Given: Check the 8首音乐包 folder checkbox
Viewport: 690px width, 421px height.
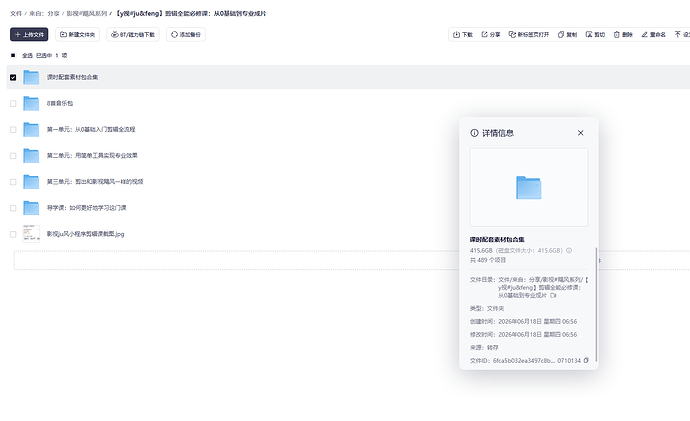Looking at the screenshot, I should point(13,103).
